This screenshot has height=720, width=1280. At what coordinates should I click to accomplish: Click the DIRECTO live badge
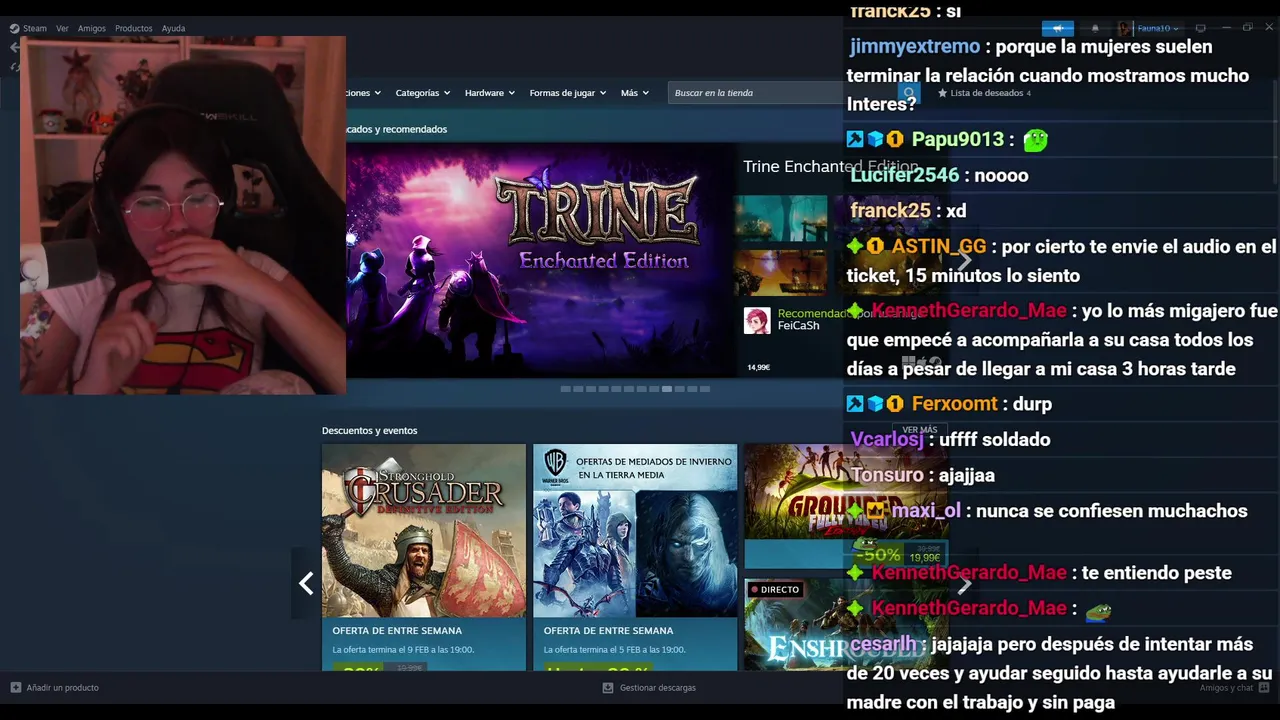[x=775, y=589]
